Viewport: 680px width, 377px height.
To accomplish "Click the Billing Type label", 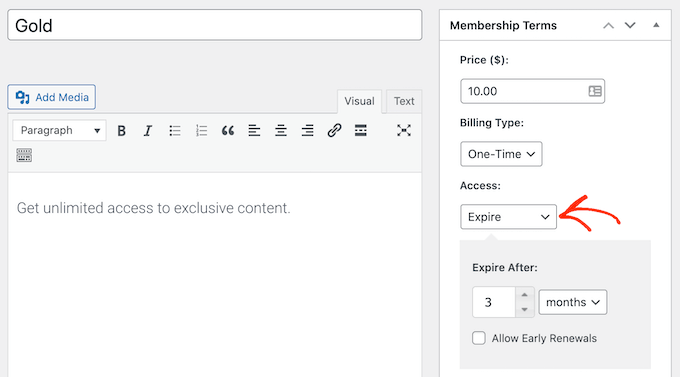I will tap(492, 123).
